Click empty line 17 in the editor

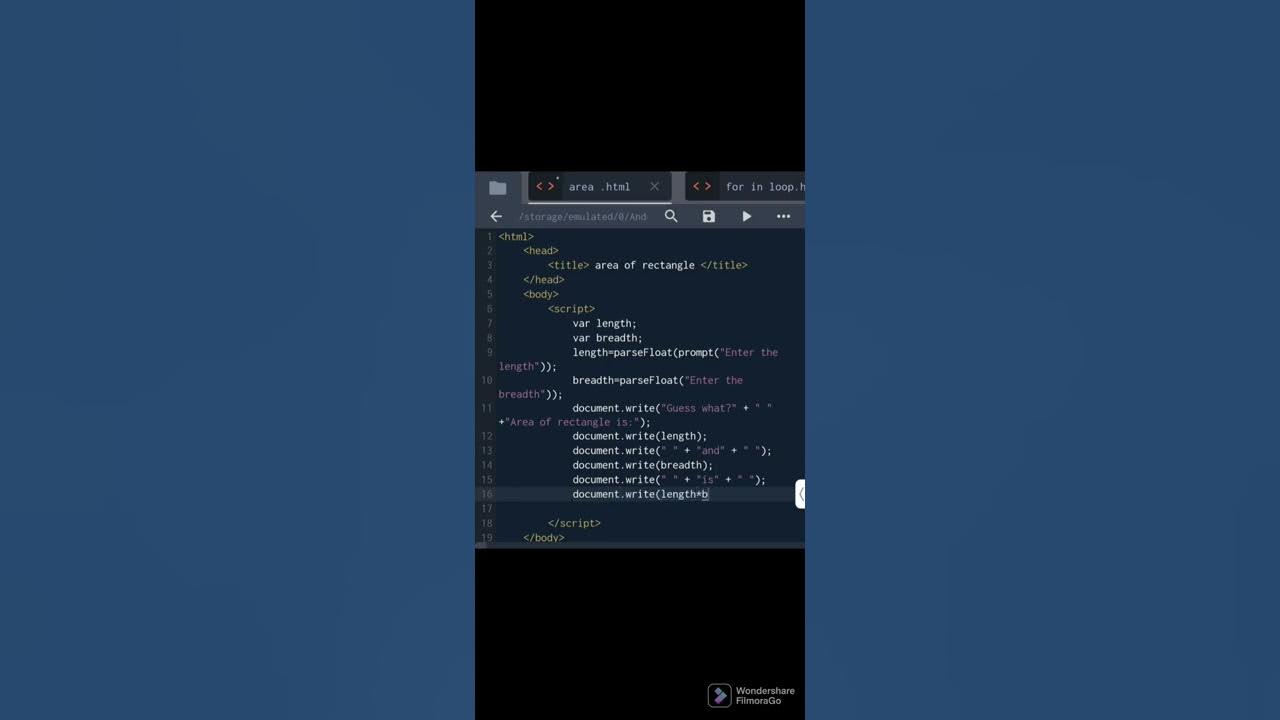[650, 509]
